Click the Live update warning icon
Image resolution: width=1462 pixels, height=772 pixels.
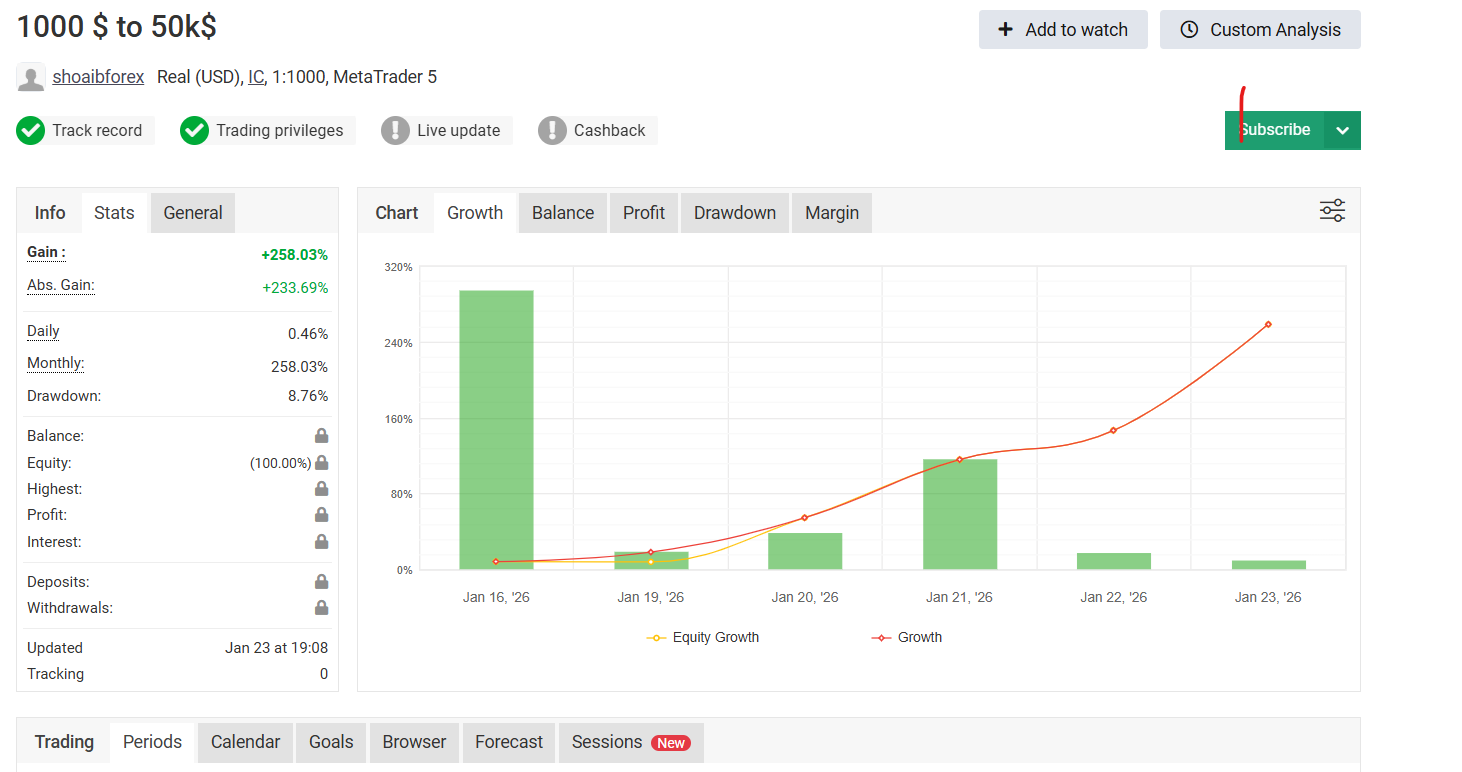pyautogui.click(x=396, y=130)
